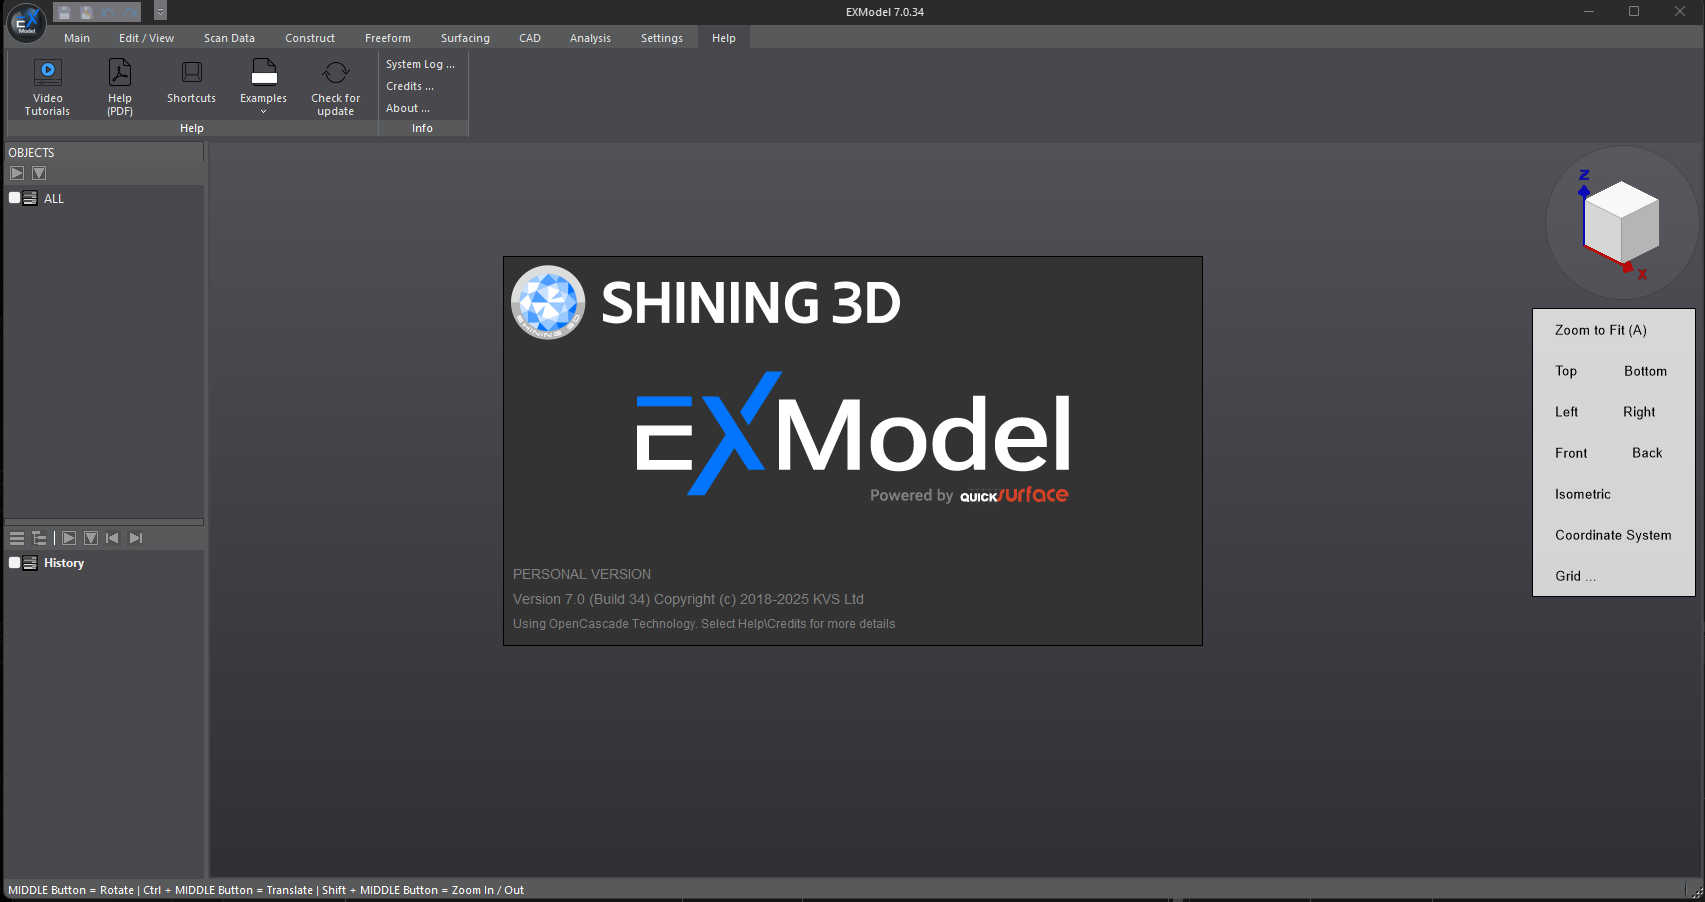Choose Zoom to Fit (A)
This screenshot has width=1705, height=902.
click(x=1600, y=330)
